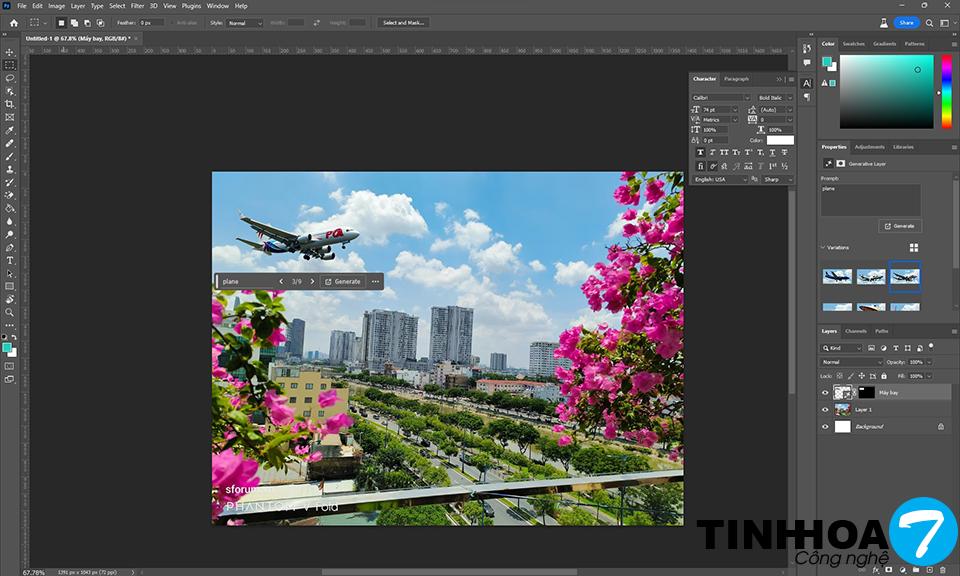Click the Faux Bold character style icon
The image size is (960, 576).
[700, 152]
